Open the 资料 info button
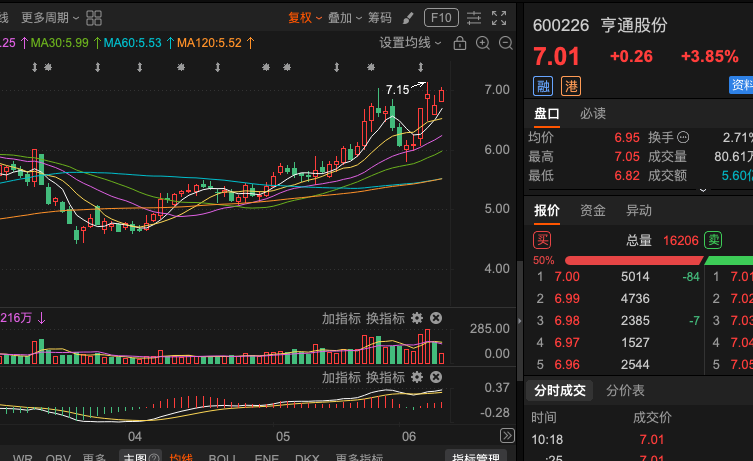 click(x=741, y=85)
